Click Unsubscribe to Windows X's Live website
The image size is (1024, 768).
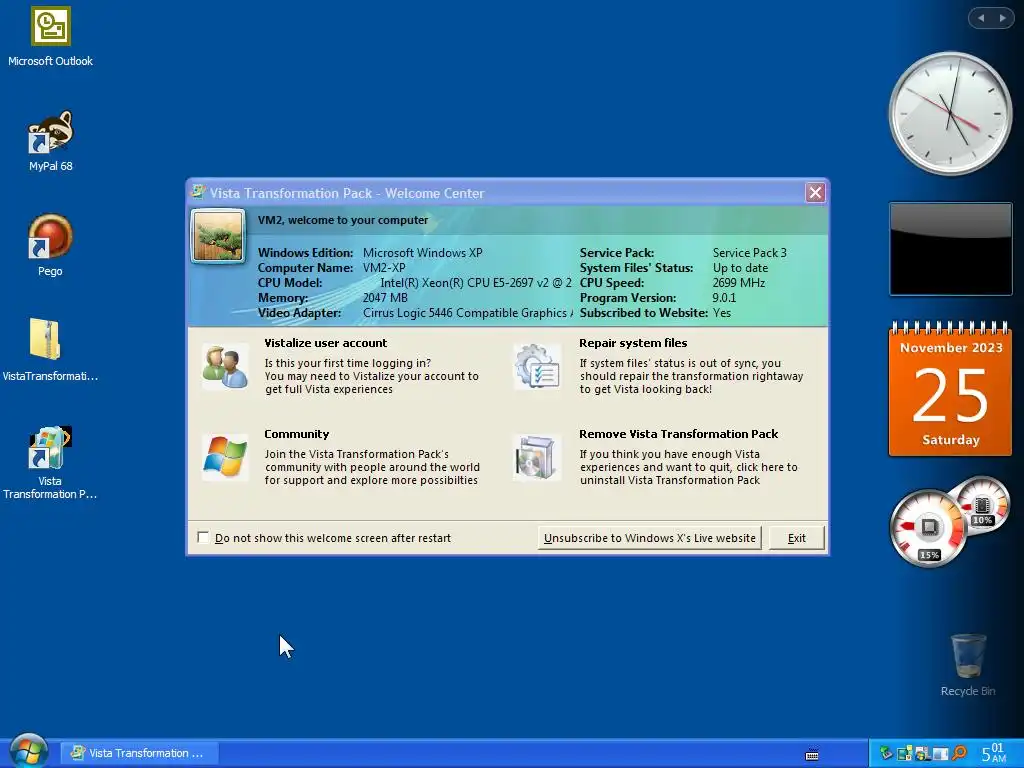649,538
